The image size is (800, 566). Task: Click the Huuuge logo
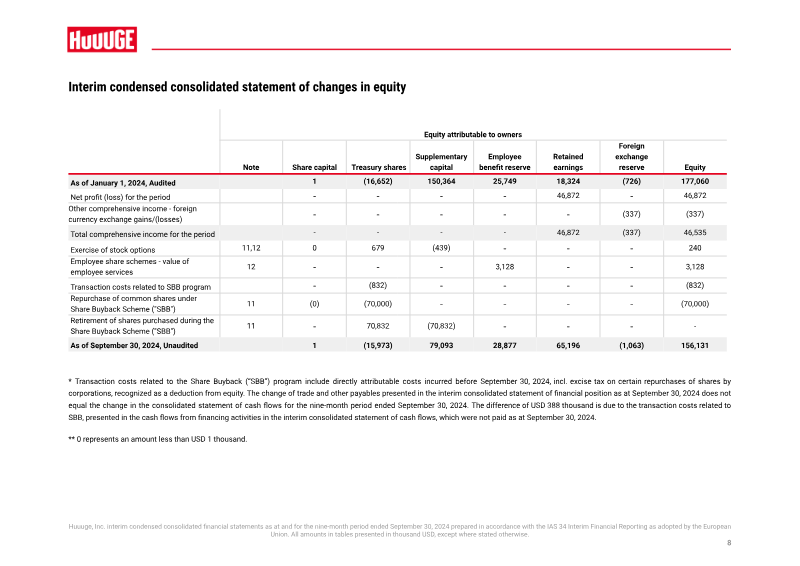(x=102, y=39)
